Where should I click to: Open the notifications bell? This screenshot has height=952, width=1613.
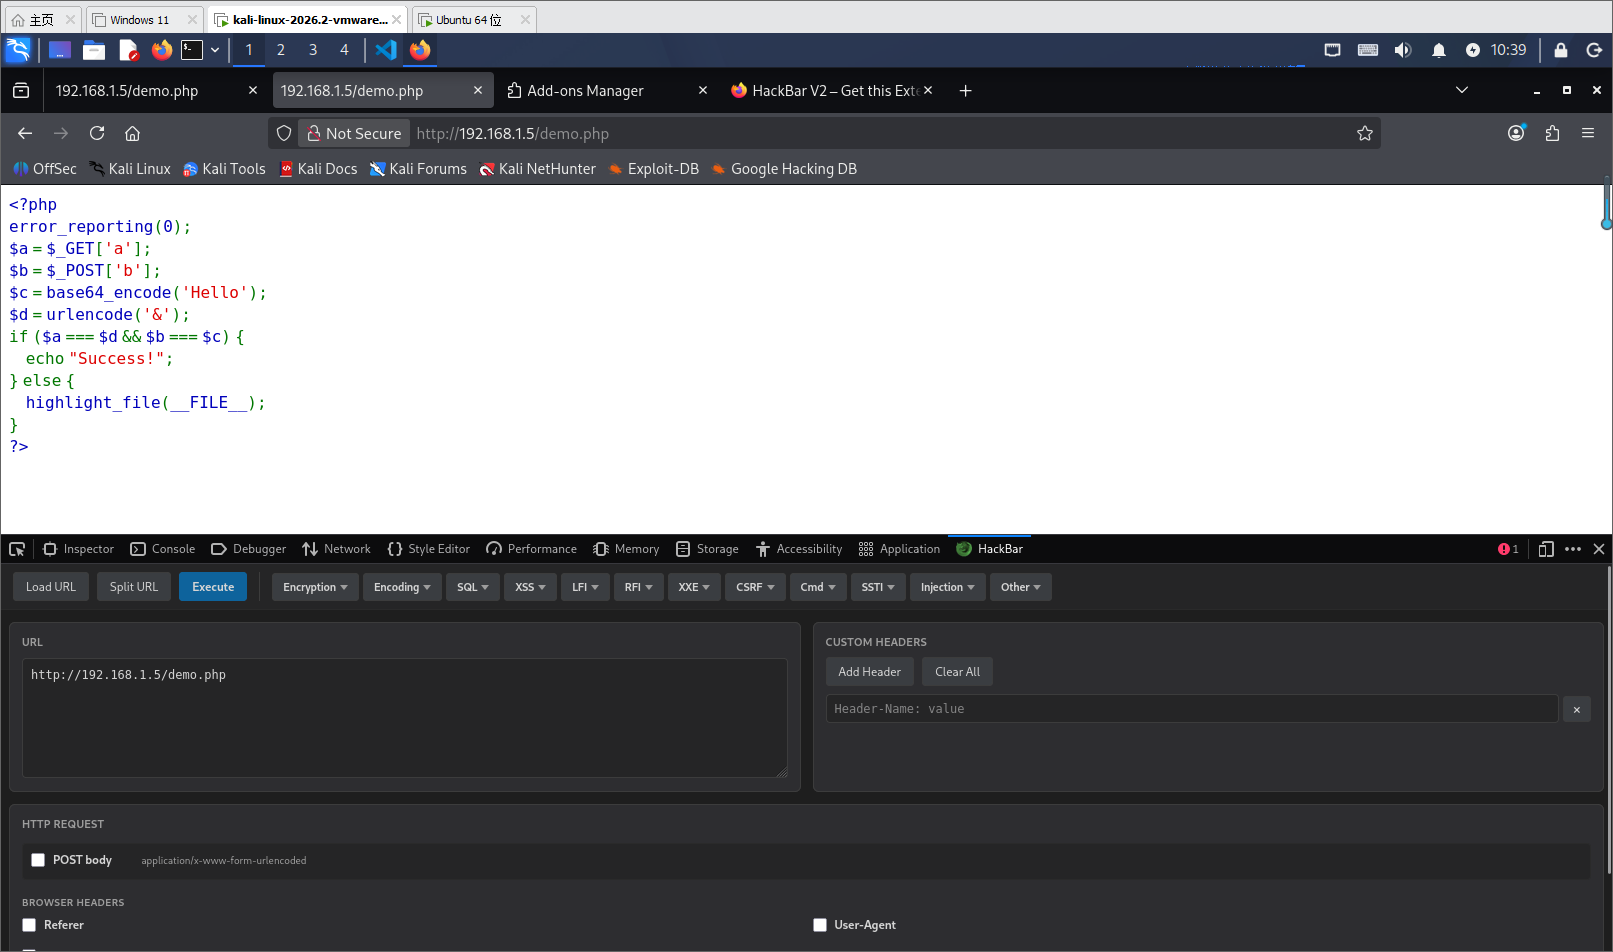(x=1438, y=50)
